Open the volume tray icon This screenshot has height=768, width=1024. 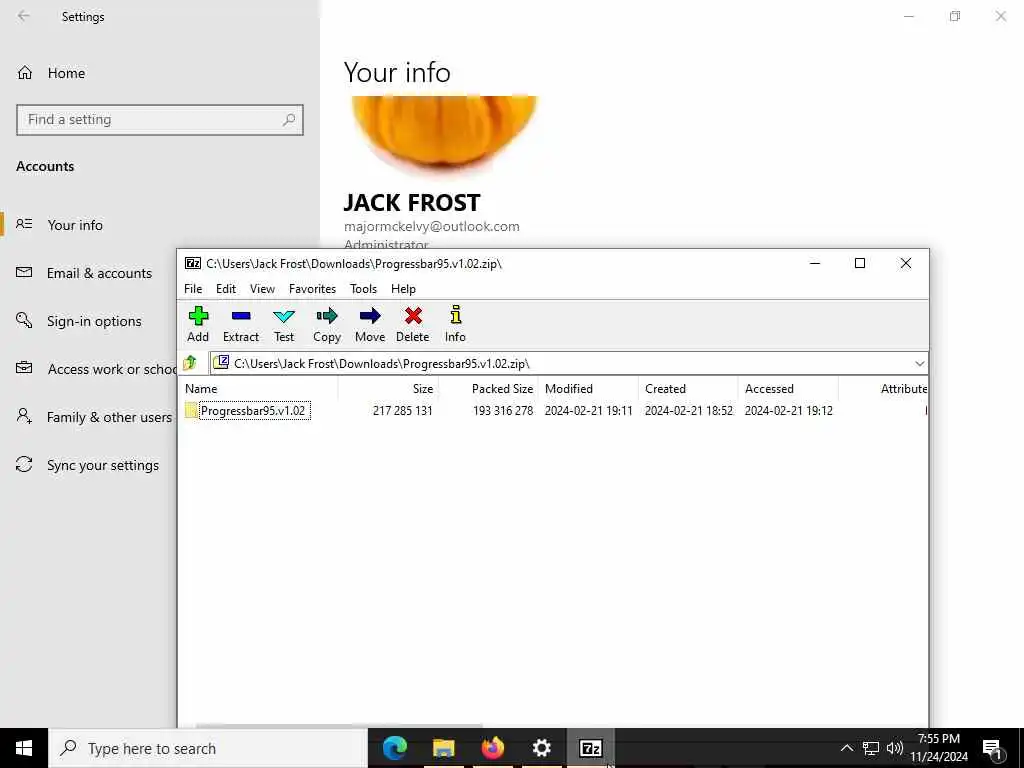pos(895,748)
